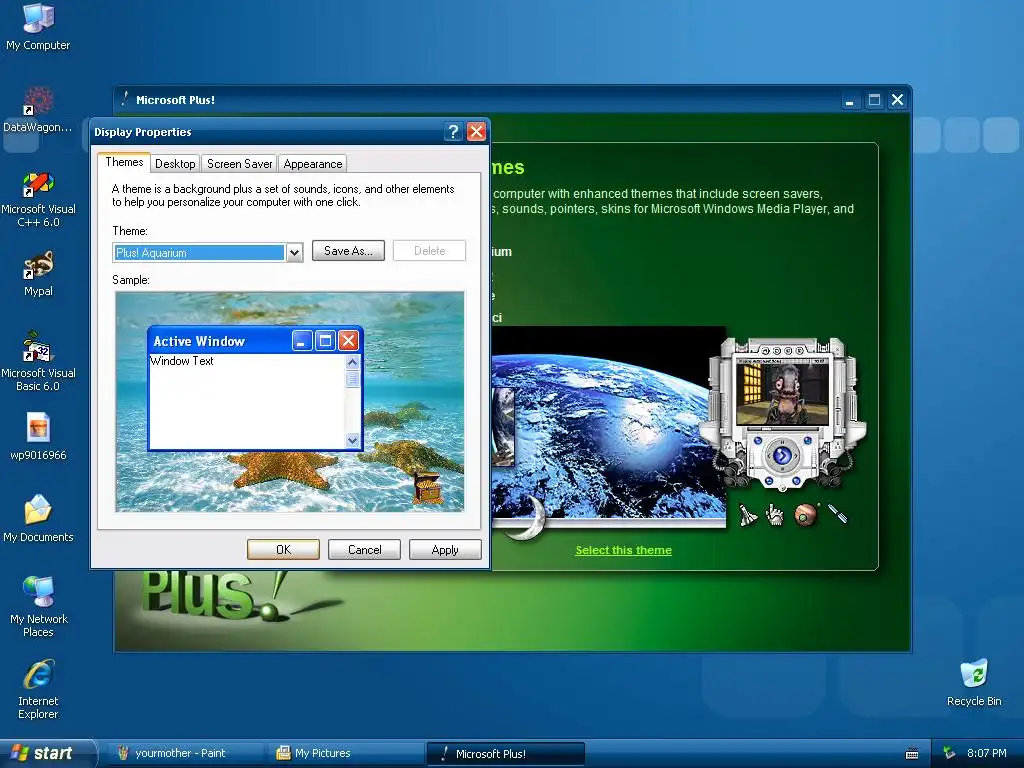The image size is (1024, 768).
Task: Click the treasure chest in the Aquarium sample
Action: pyautogui.click(x=427, y=487)
